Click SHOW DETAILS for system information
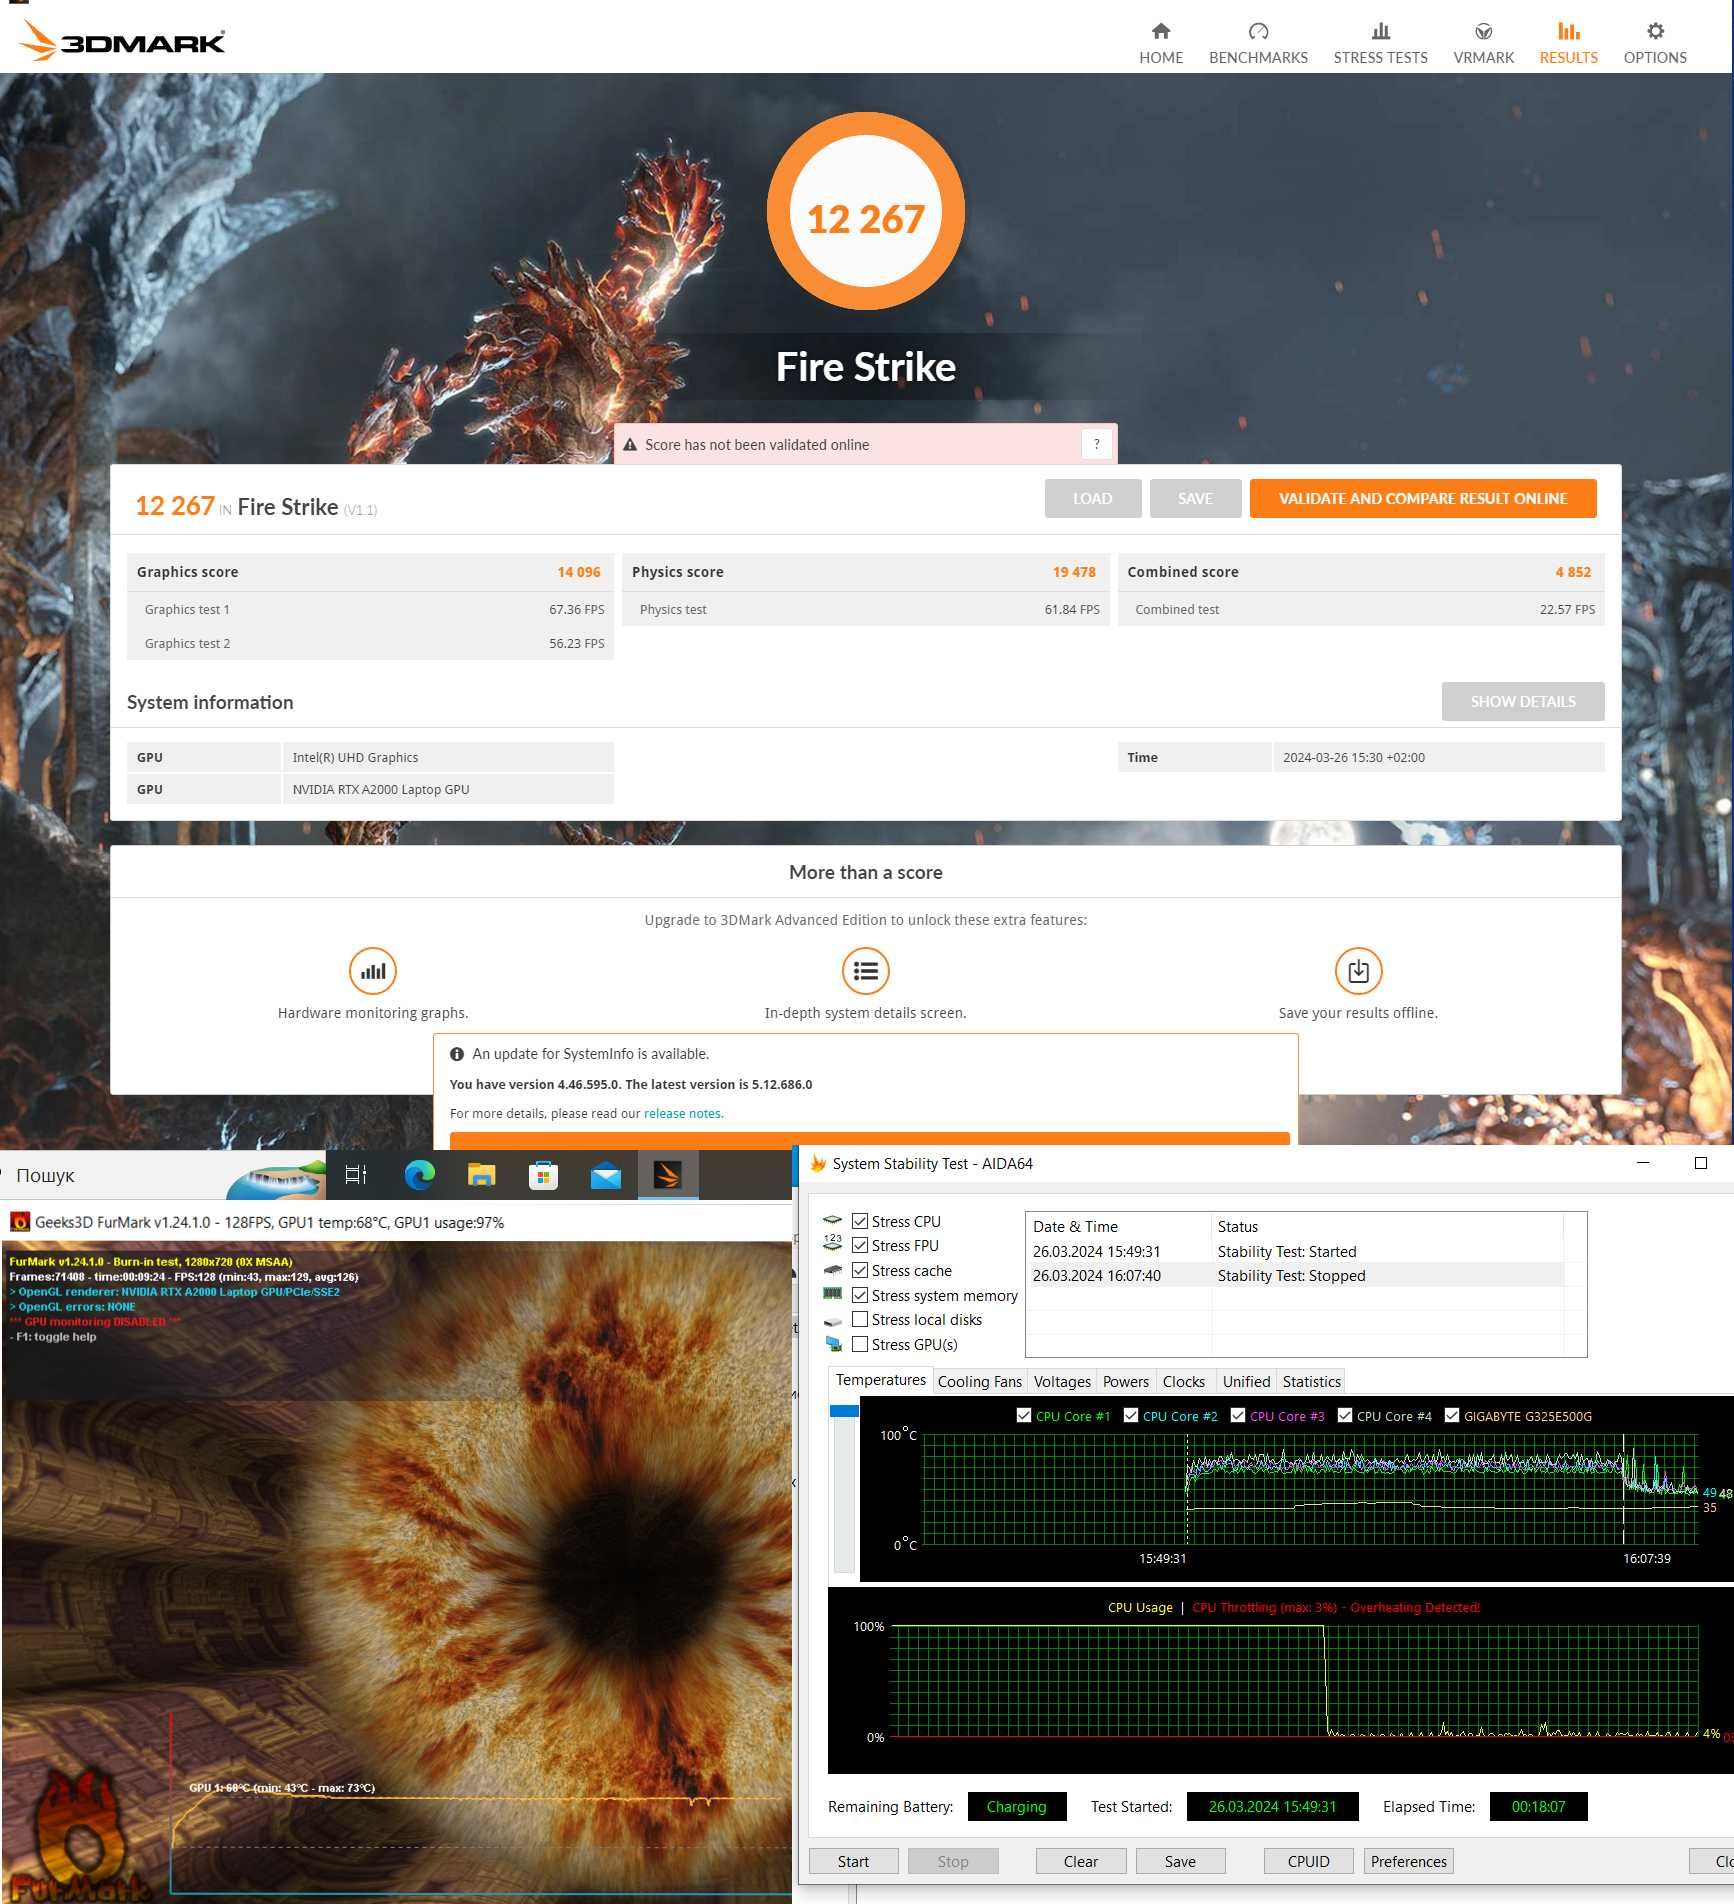The image size is (1734, 1904). pyautogui.click(x=1522, y=701)
